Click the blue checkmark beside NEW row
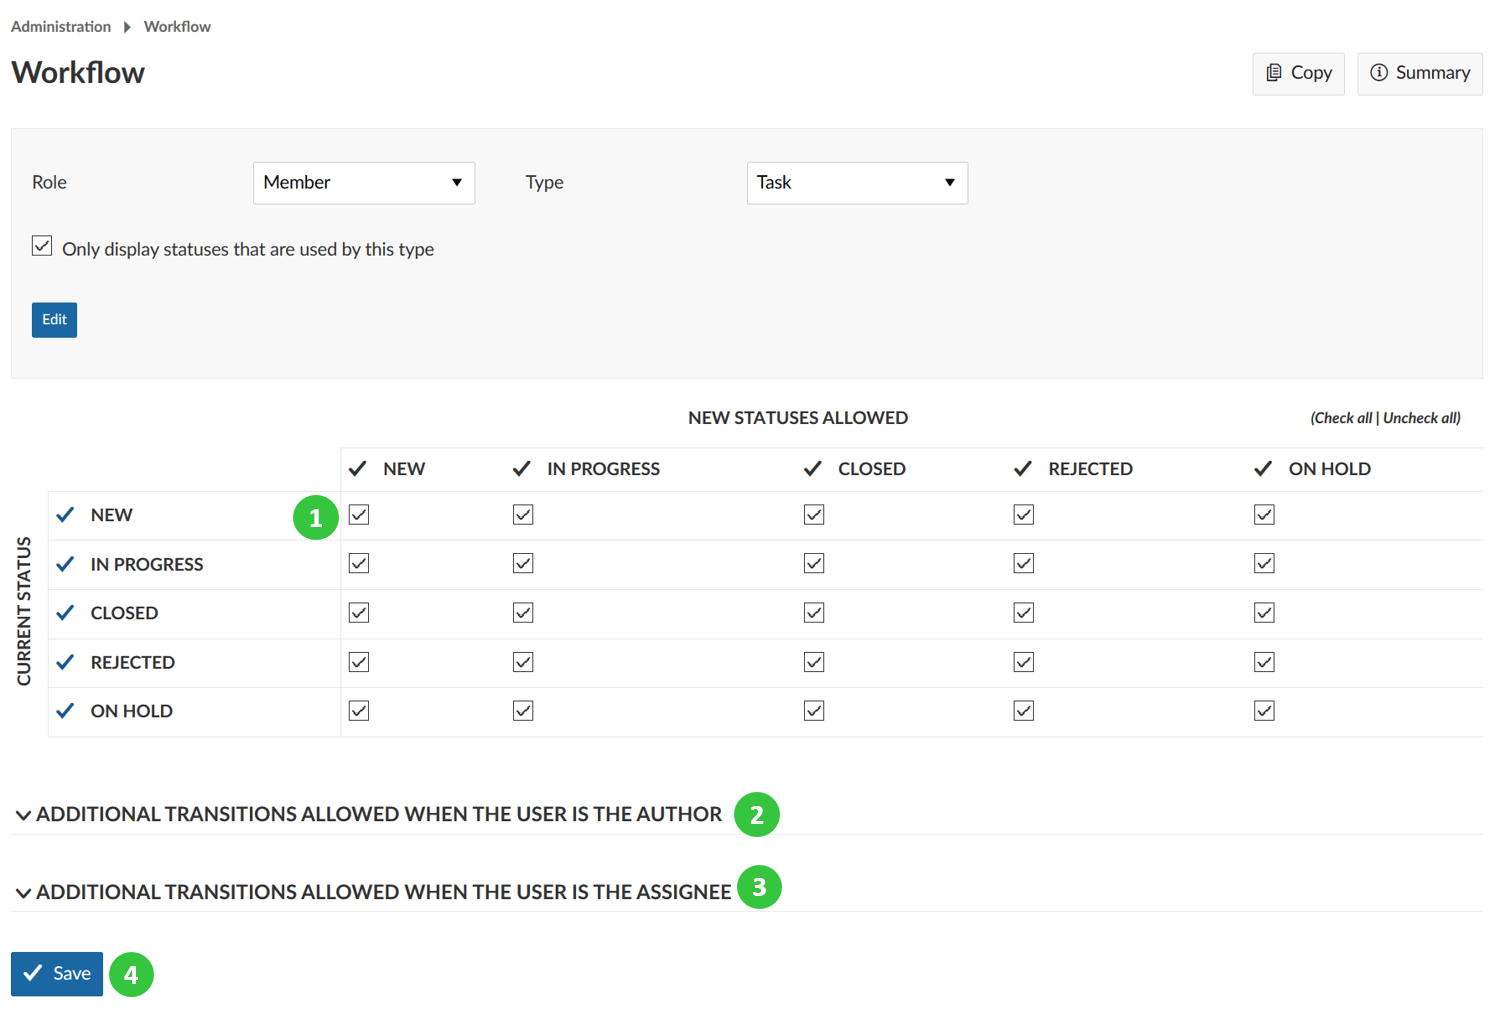 [x=66, y=515]
